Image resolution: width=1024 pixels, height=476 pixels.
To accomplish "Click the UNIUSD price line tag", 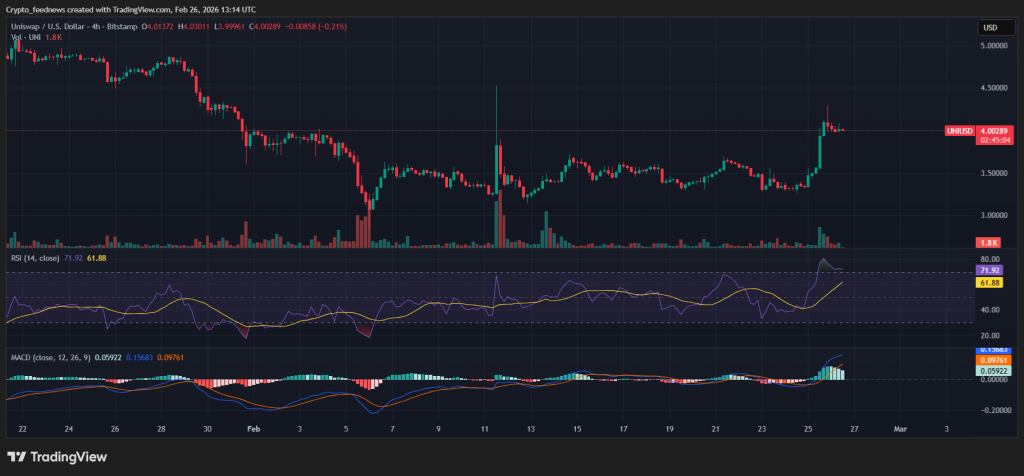I will [x=959, y=131].
